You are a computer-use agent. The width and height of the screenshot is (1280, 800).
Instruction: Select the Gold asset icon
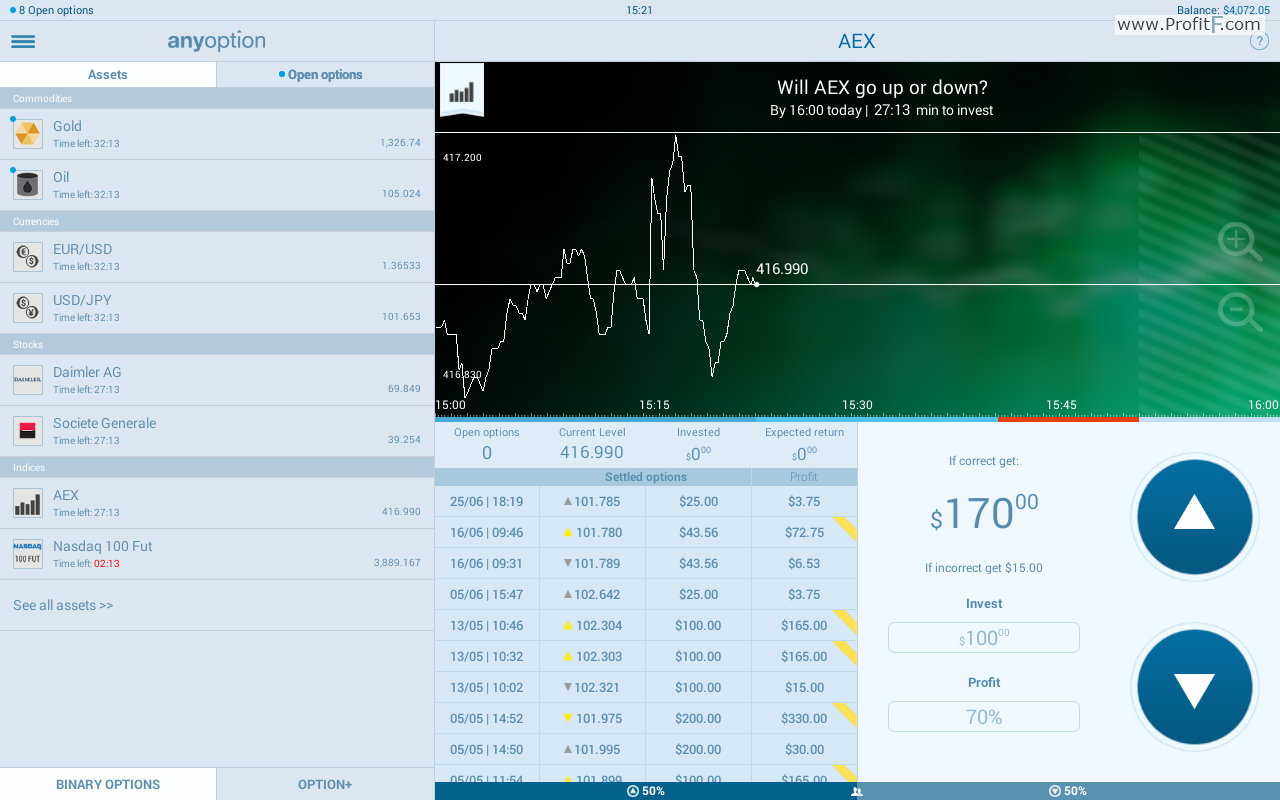tap(28, 133)
